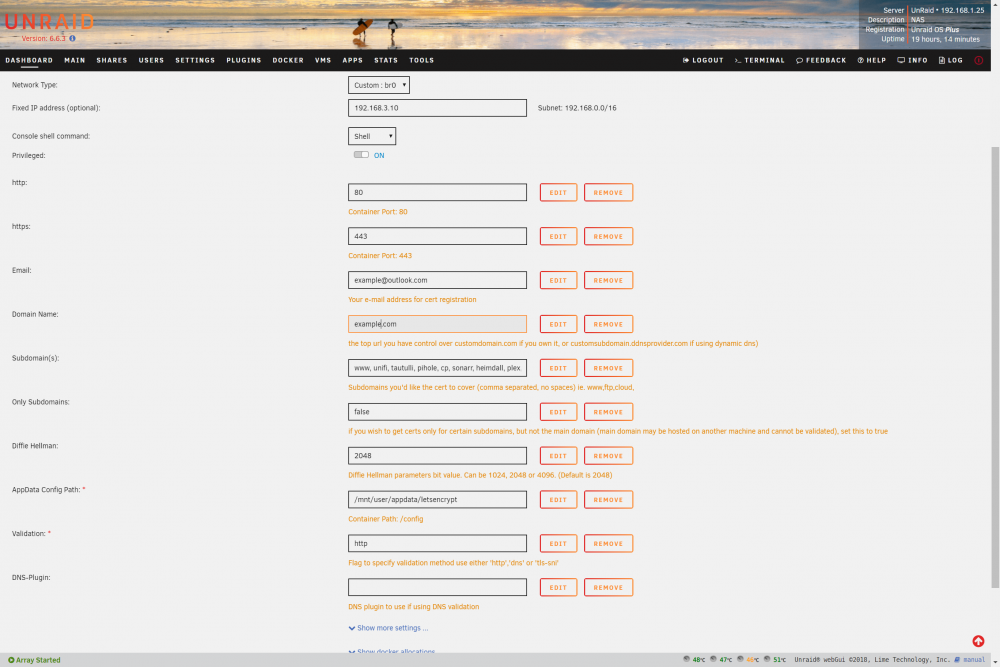Edit the AppData Config Path
Screen dimensions: 1000x667
[558, 500]
